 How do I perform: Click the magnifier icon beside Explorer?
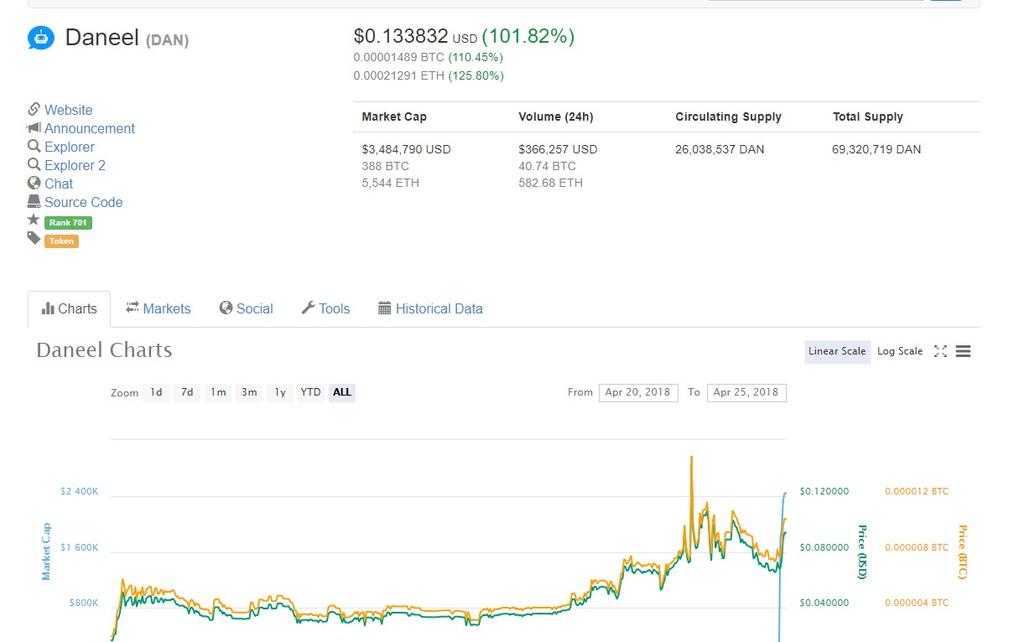(x=34, y=146)
